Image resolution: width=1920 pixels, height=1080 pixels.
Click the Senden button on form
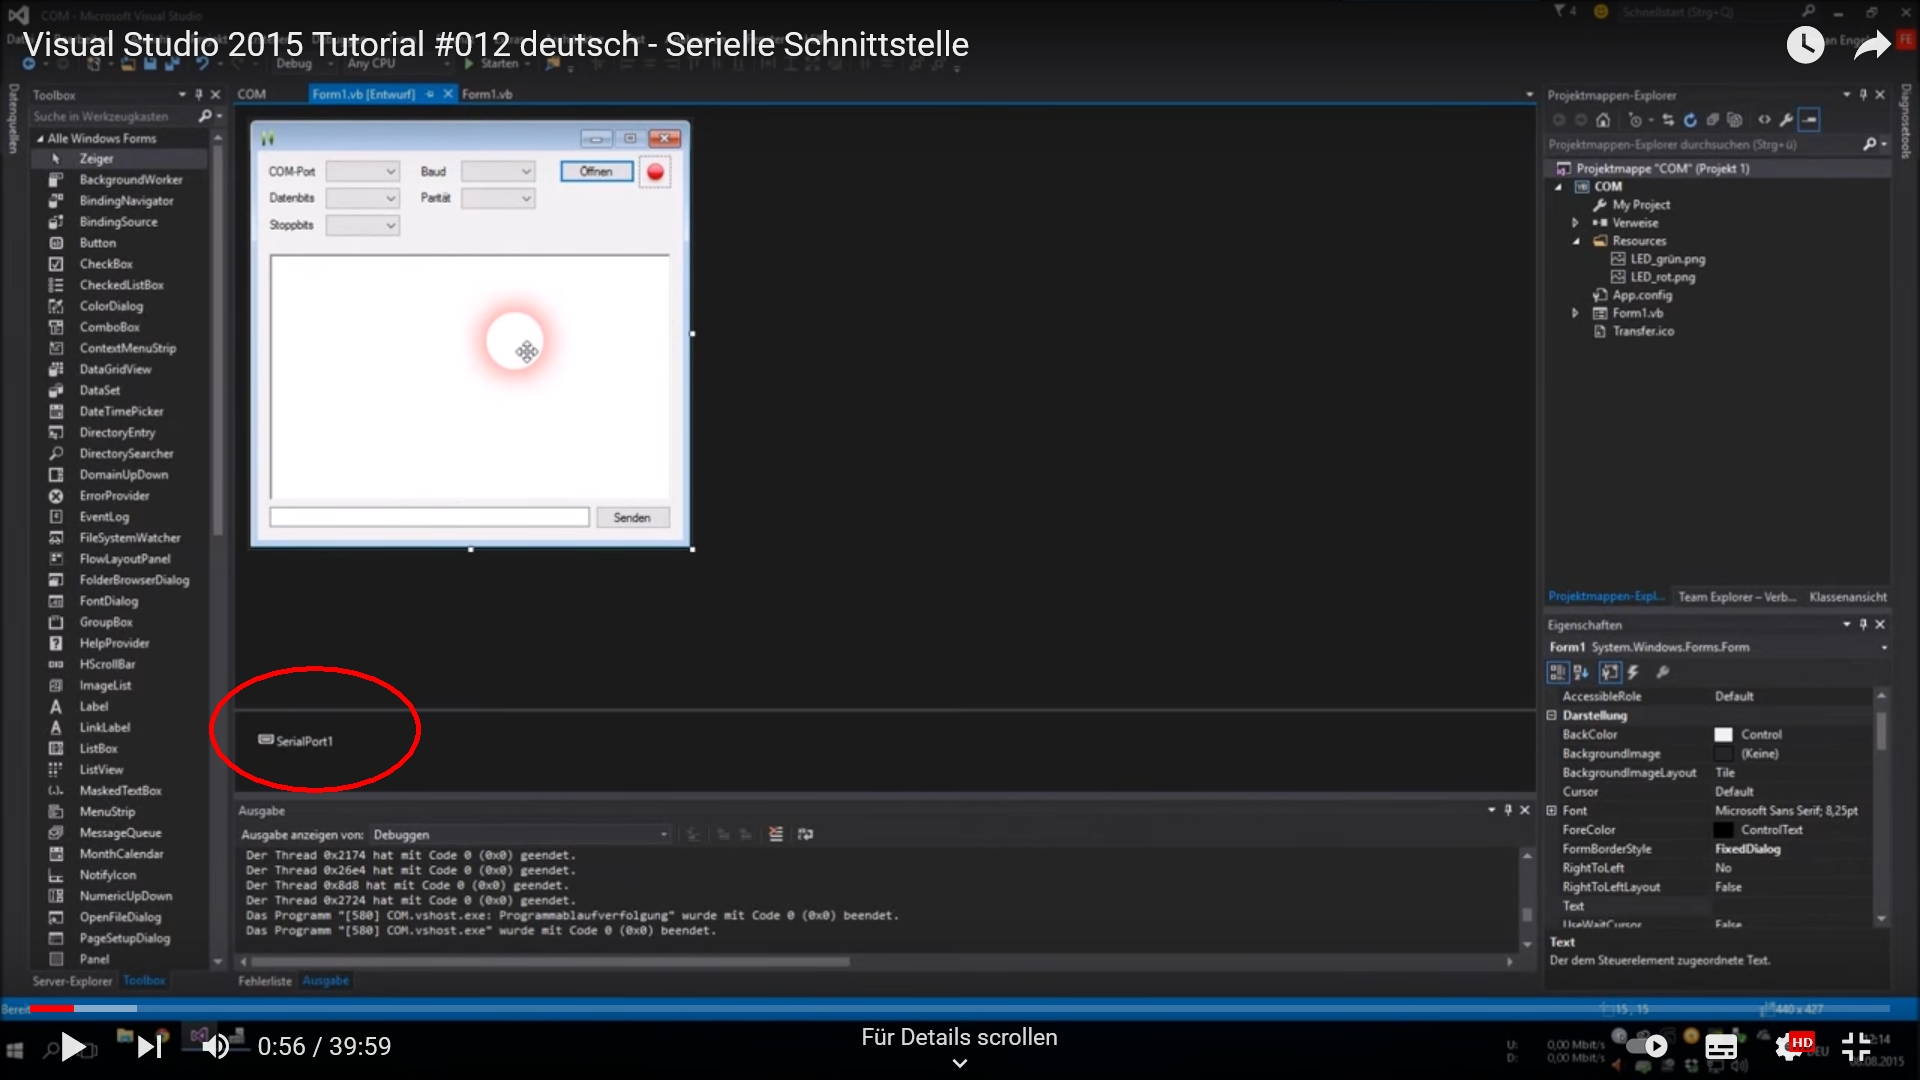point(632,517)
